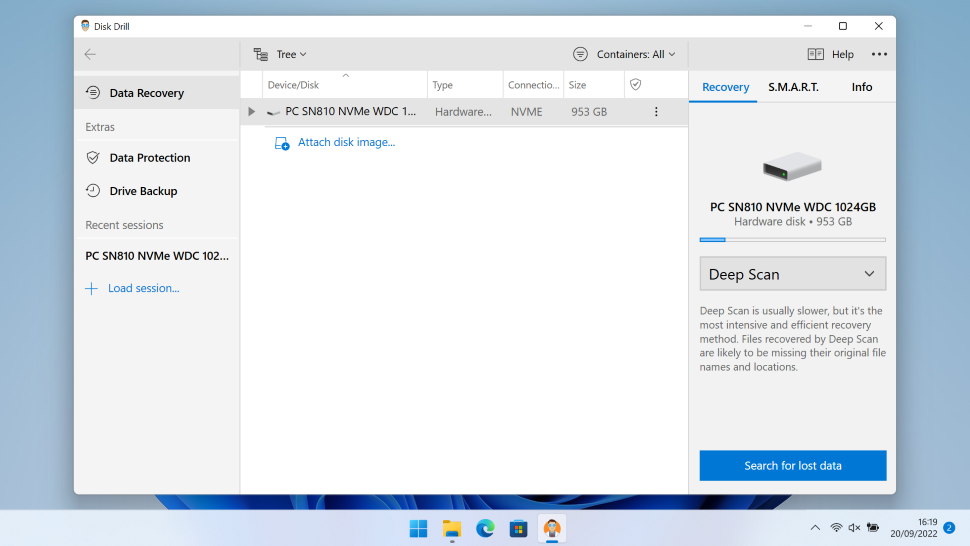The width and height of the screenshot is (970, 546).
Task: Sort by Size column header
Action: [x=594, y=85]
